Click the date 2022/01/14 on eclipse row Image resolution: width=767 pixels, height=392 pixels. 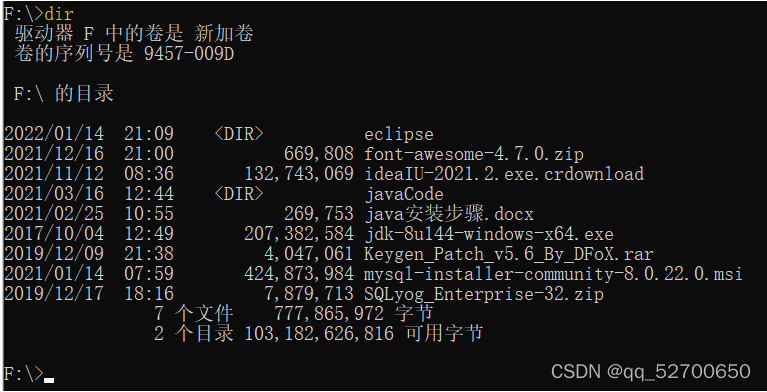point(54,134)
